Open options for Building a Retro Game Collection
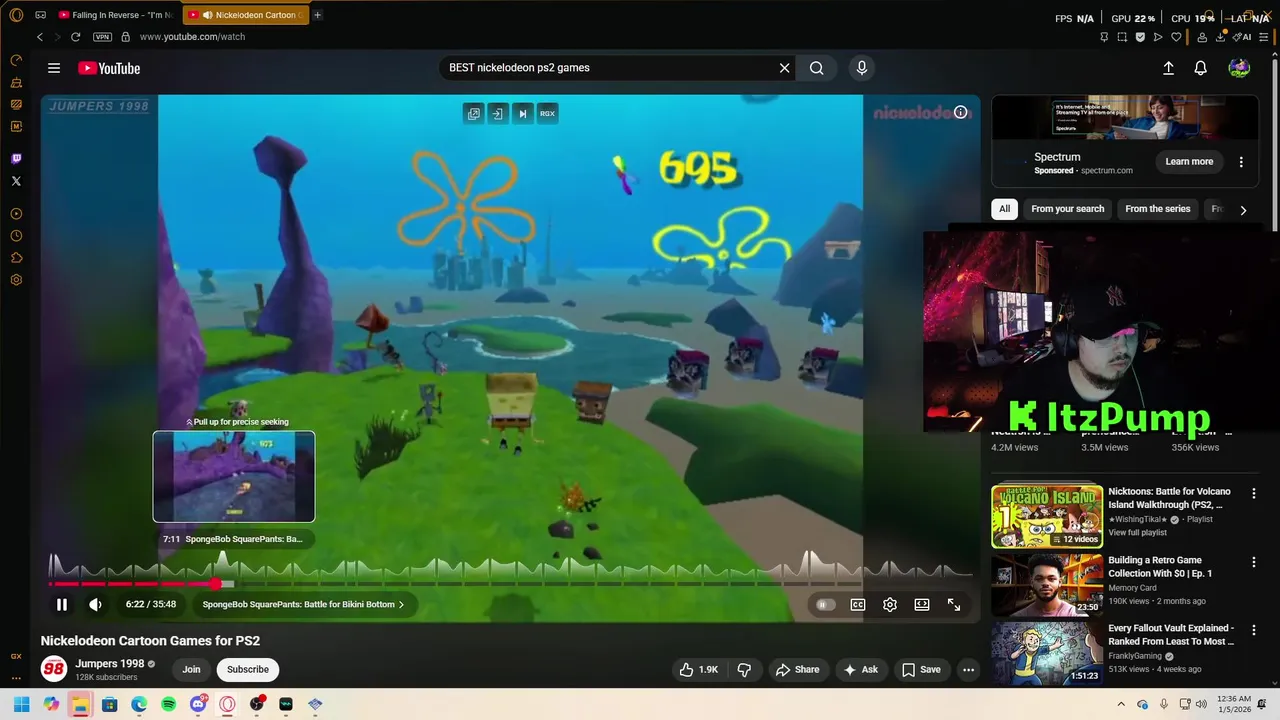The image size is (1280, 720). pos(1253,562)
